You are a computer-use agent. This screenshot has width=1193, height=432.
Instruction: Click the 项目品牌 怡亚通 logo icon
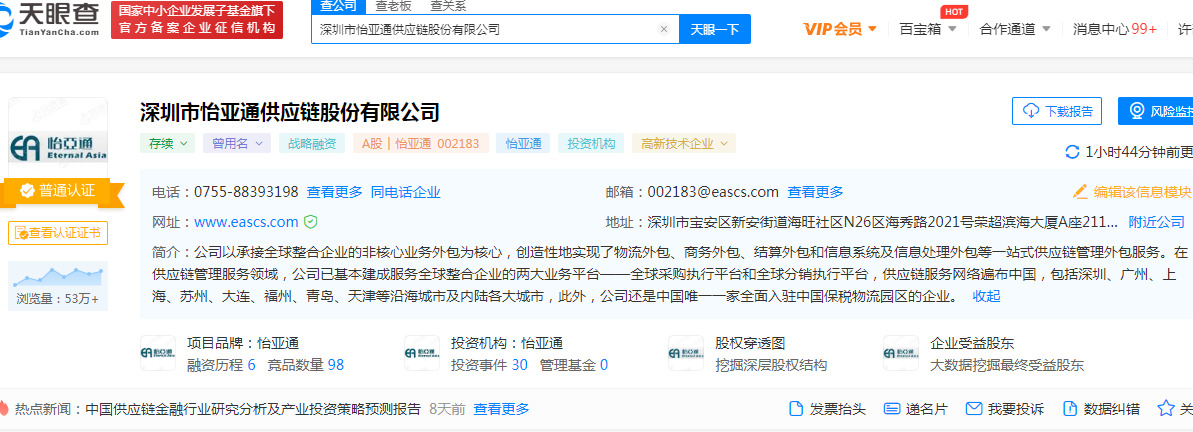click(158, 353)
